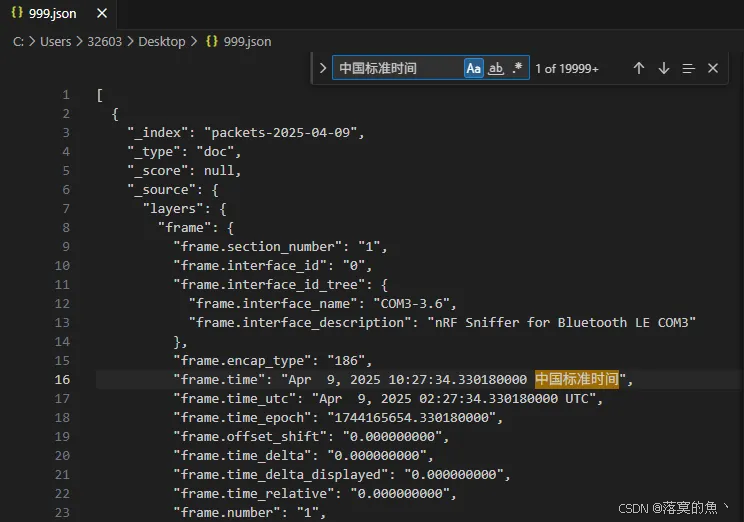Click "frame.encap_type" key
This screenshot has height=522, width=744.
click(x=242, y=361)
